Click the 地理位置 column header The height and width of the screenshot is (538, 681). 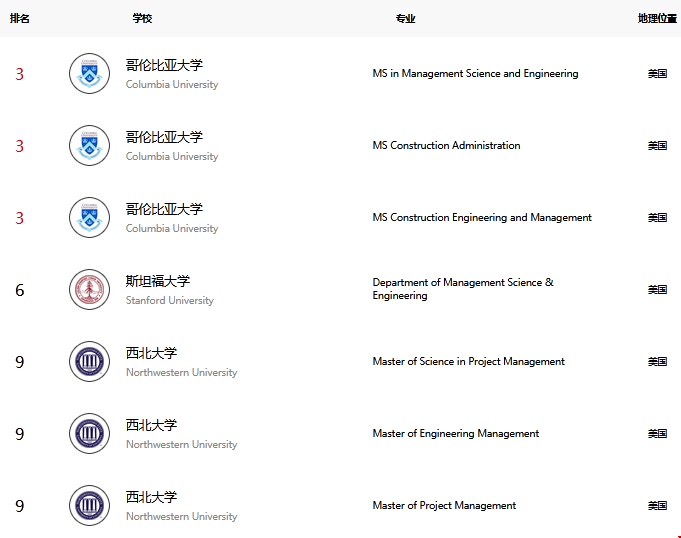click(x=657, y=18)
